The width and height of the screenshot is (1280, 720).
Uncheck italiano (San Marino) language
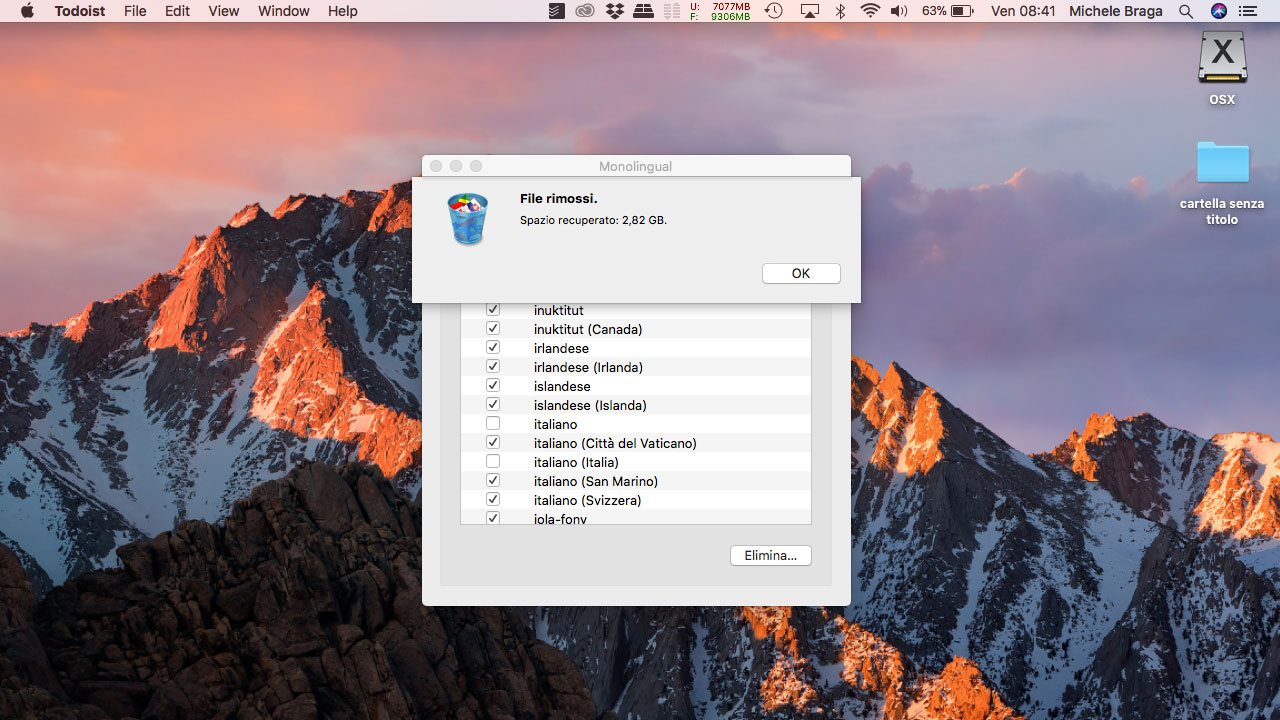click(x=493, y=481)
